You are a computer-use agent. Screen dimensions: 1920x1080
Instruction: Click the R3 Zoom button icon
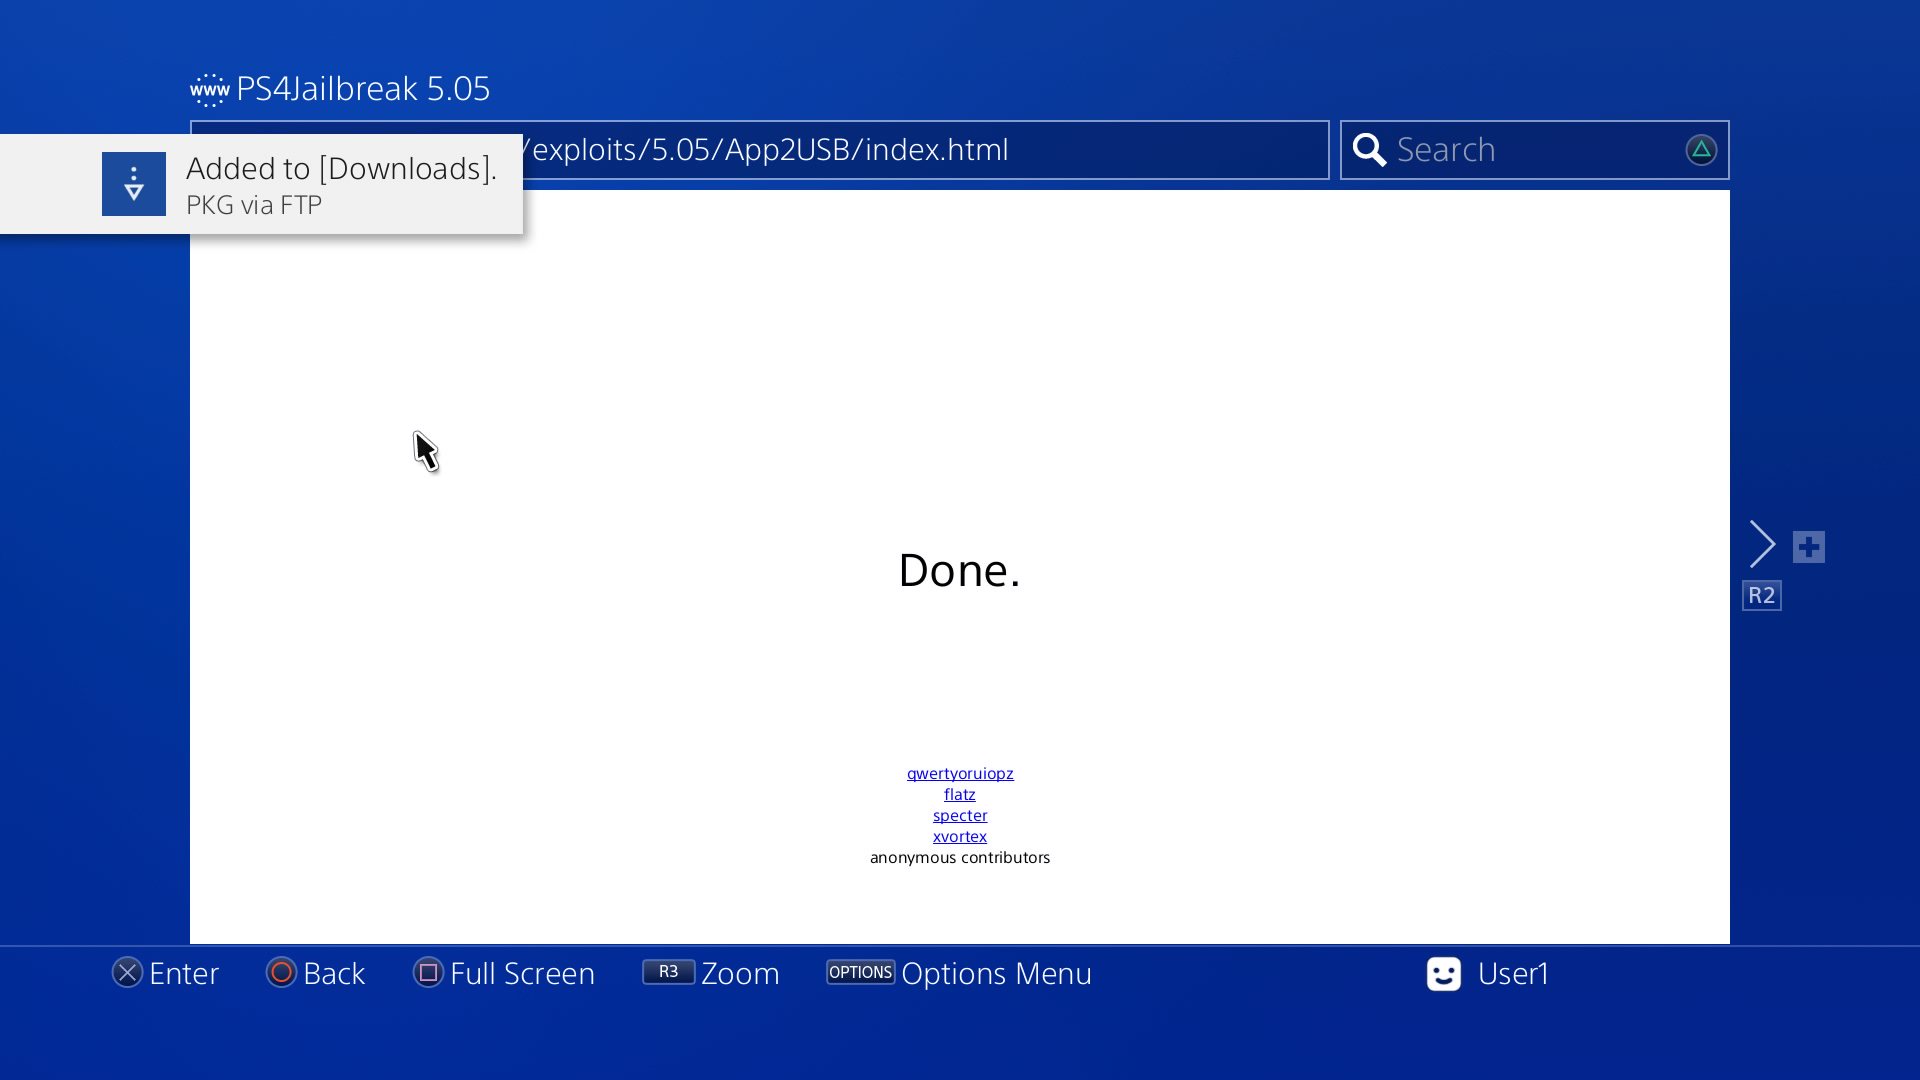click(668, 972)
